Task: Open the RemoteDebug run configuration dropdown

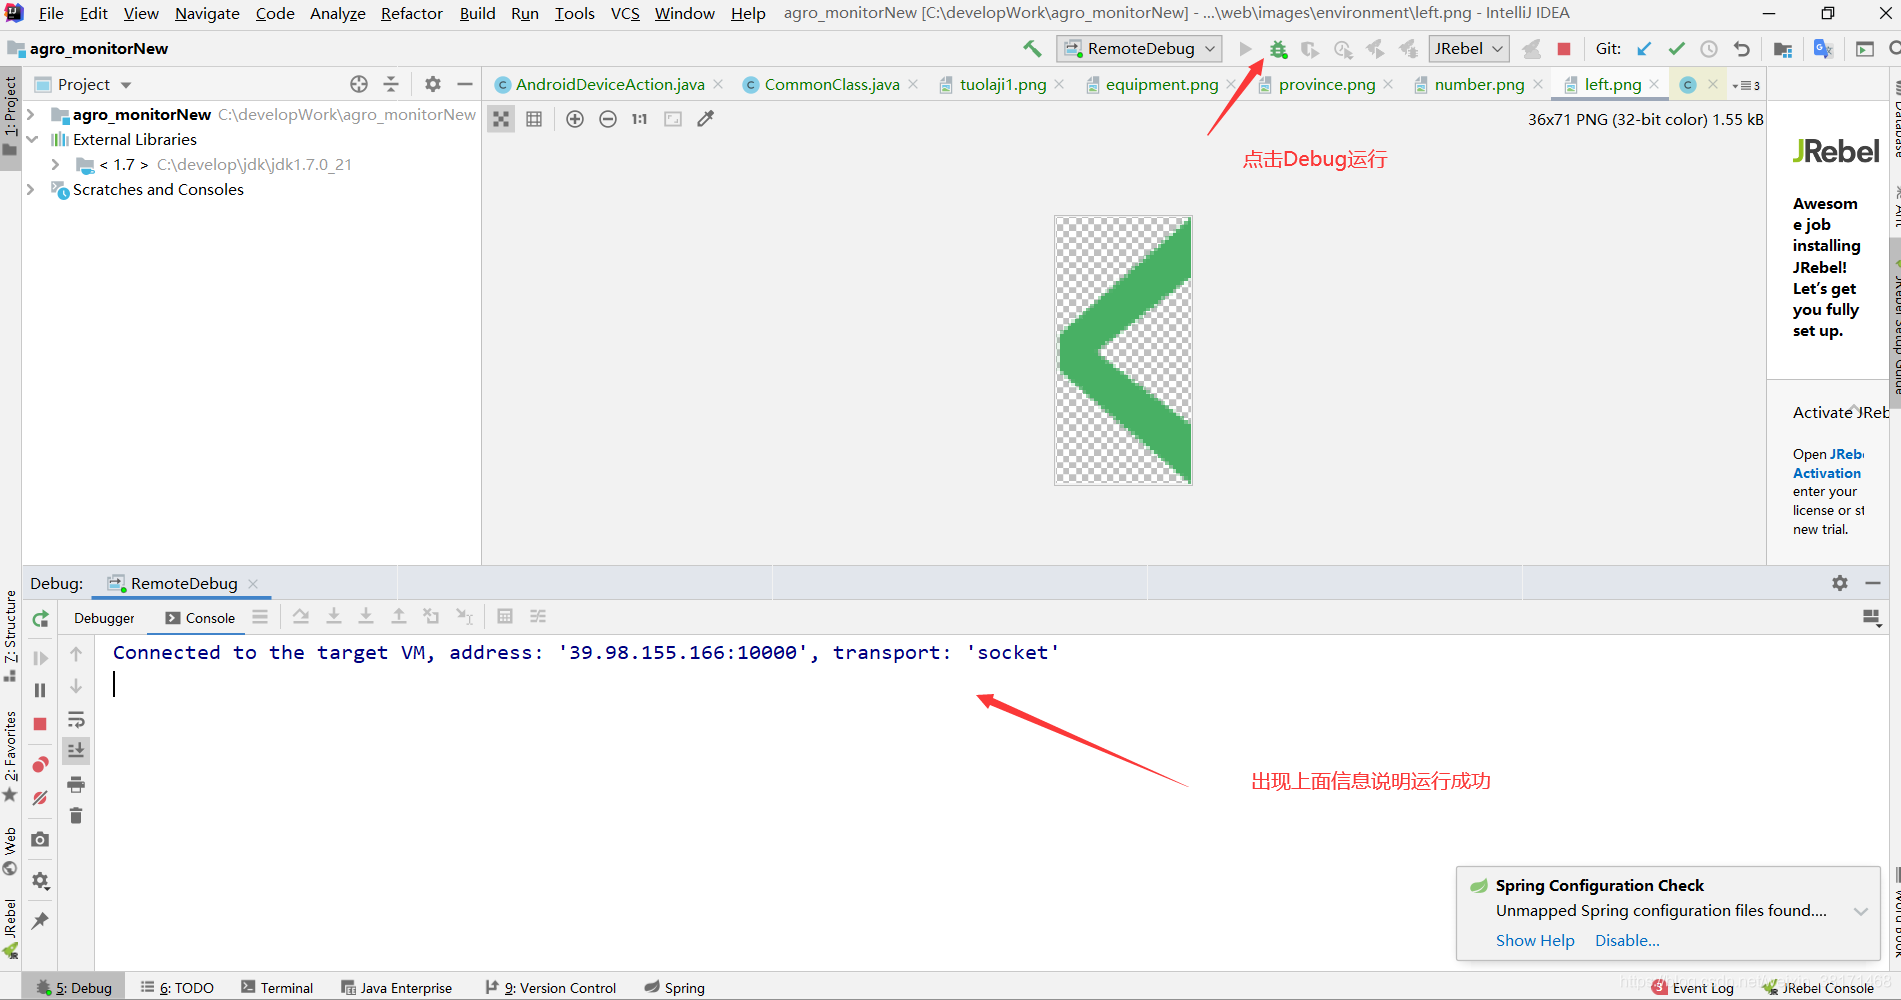Action: 1140,49
